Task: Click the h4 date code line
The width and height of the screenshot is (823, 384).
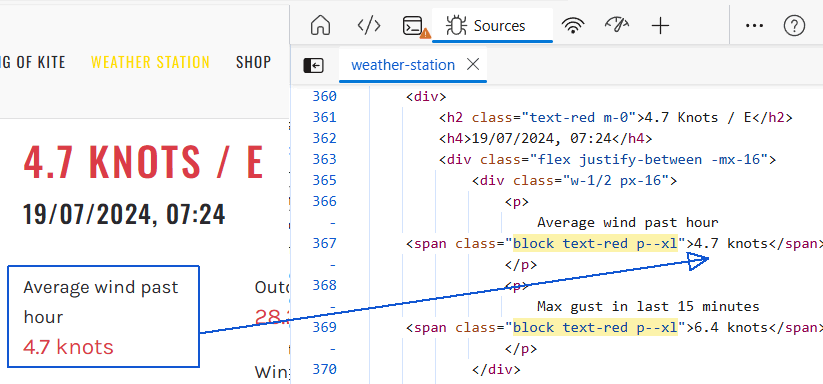Action: 546,138
